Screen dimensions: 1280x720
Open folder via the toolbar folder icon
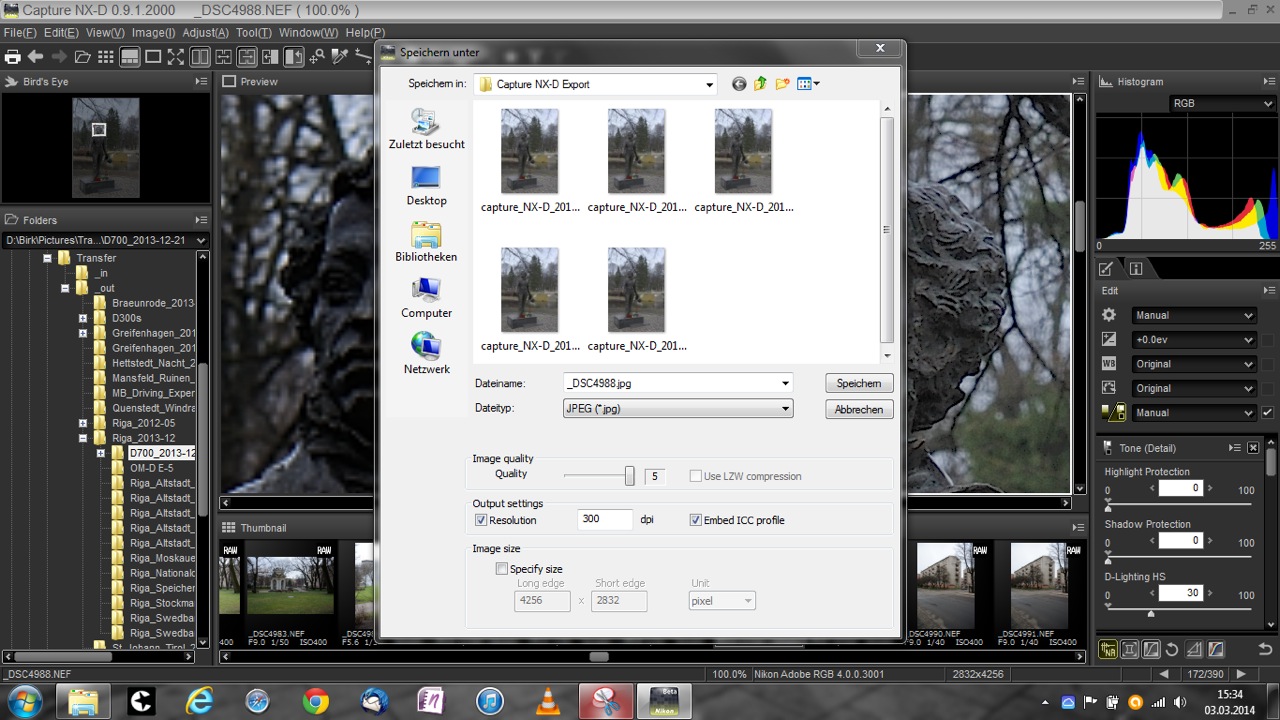coord(82,57)
